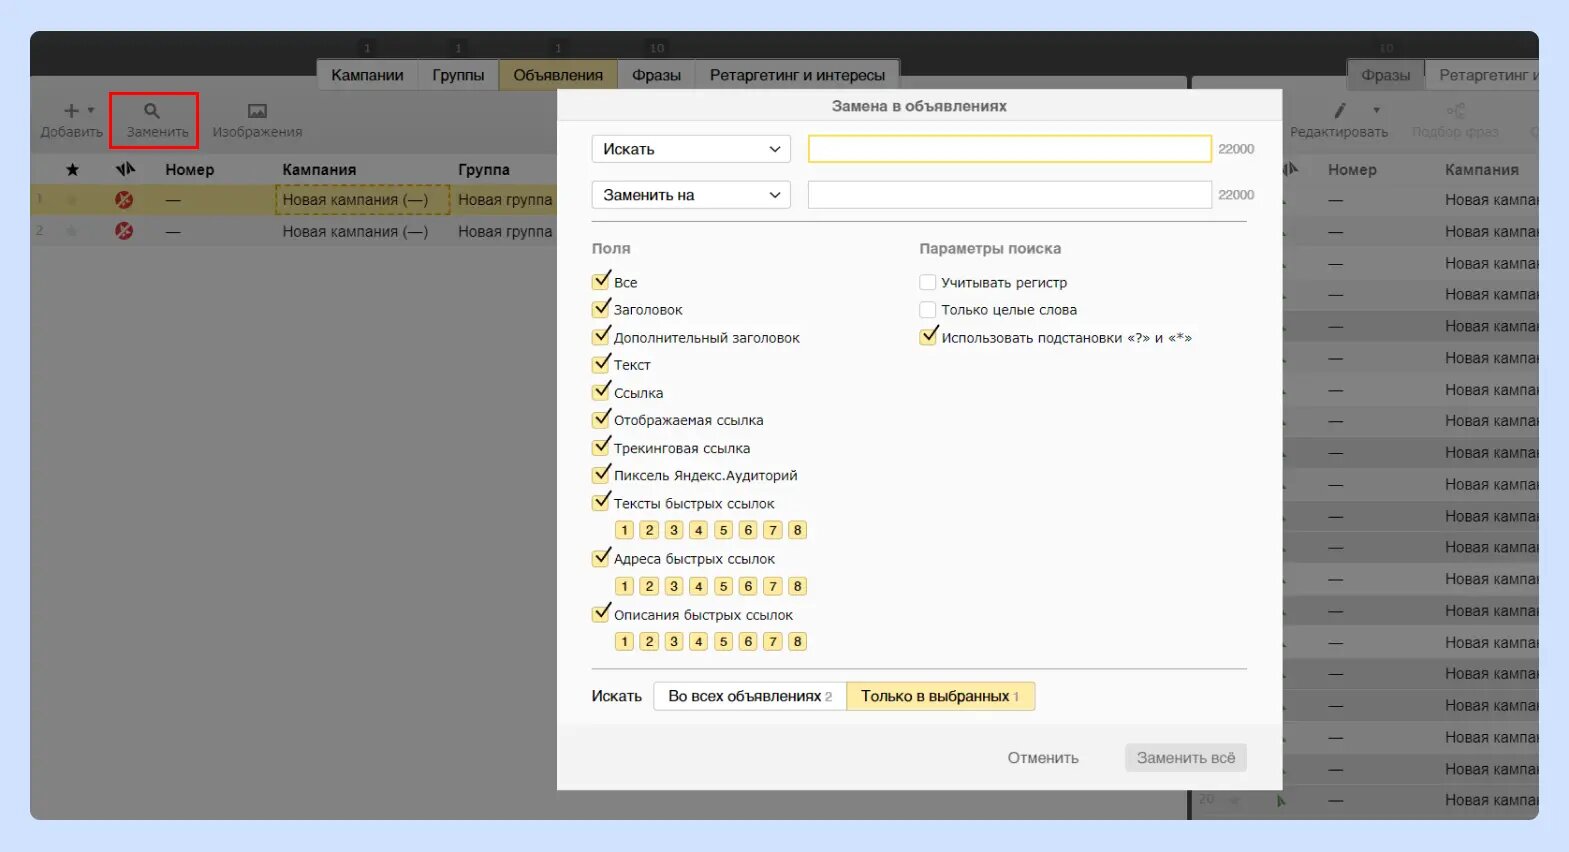Open the dropdown arrow next to Редактировать
Screen dimensions: 1569x852
tap(1377, 111)
